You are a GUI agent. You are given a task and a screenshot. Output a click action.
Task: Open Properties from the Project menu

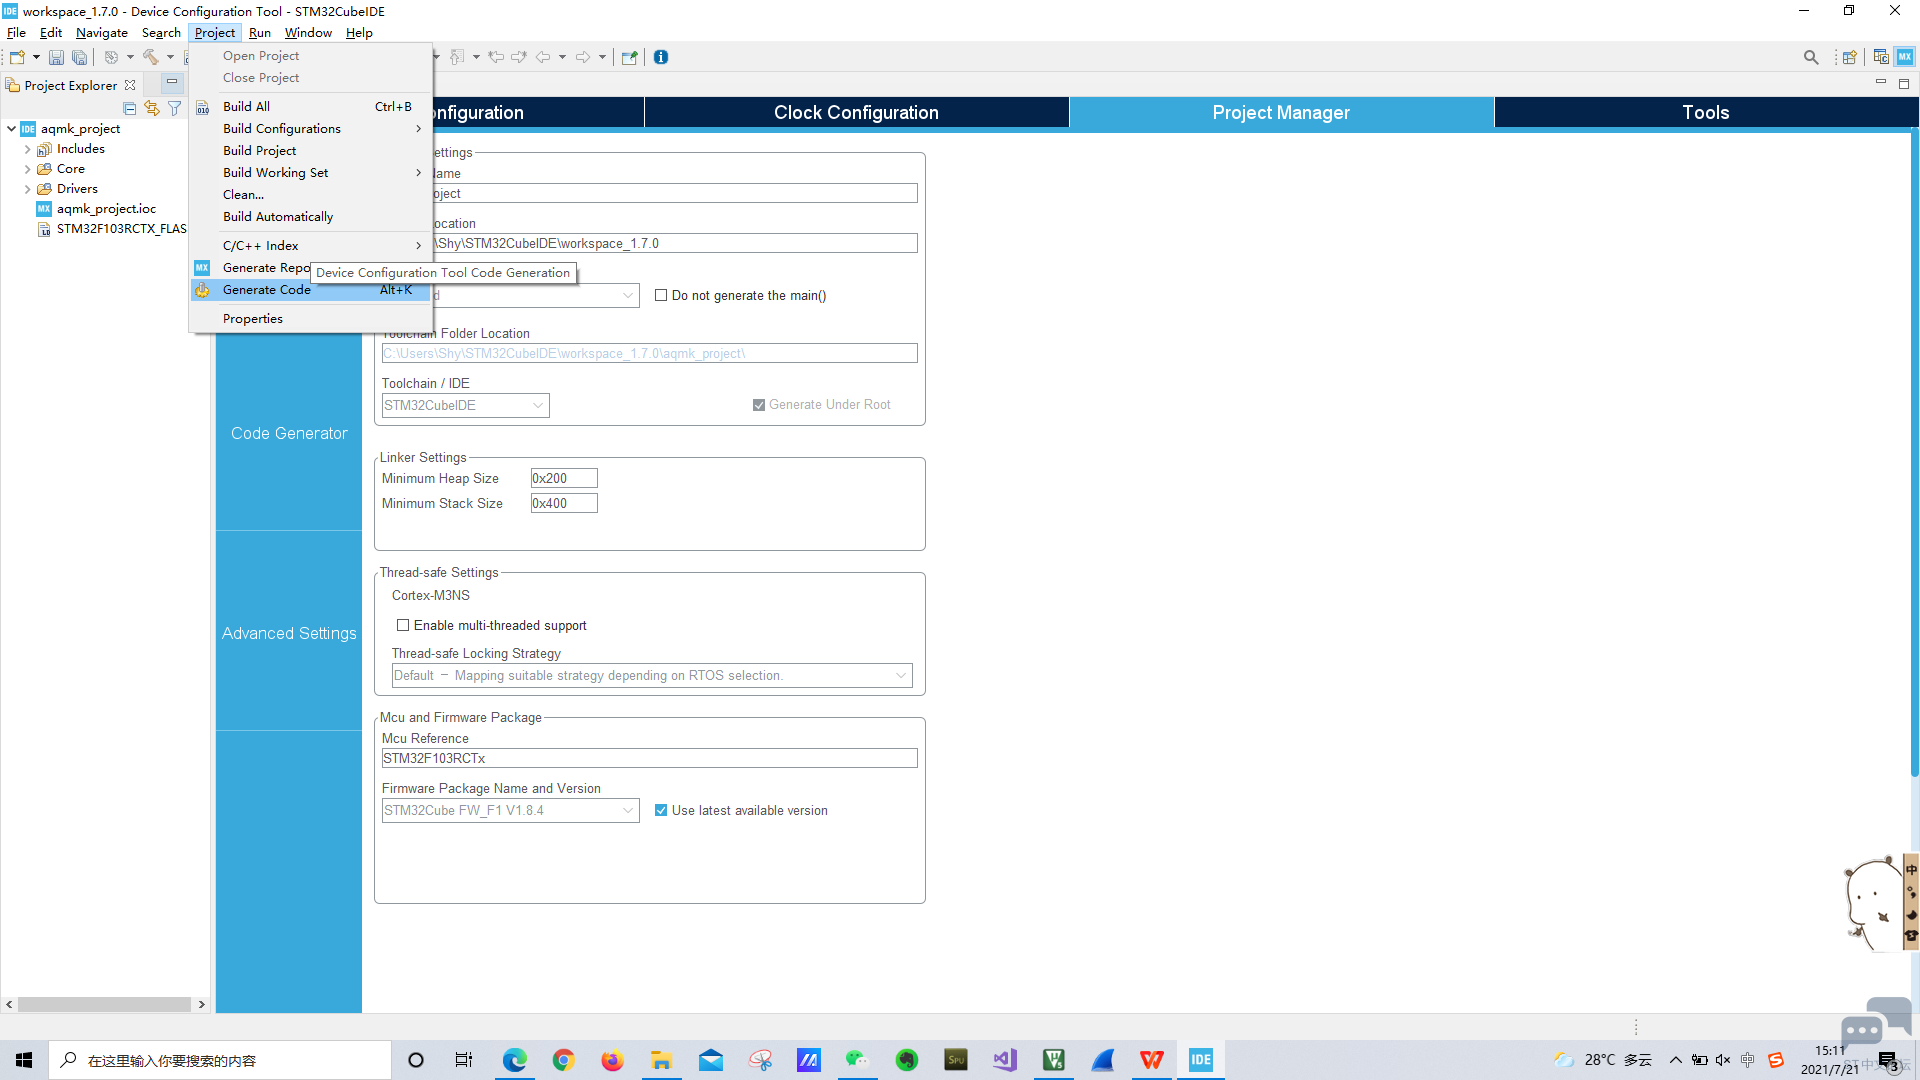310,319
